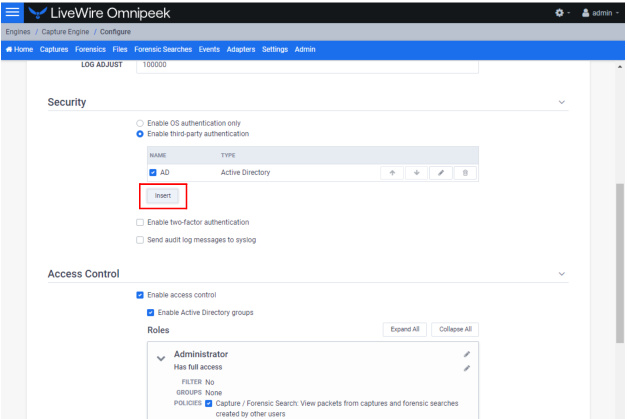Move the AD entry up

pyautogui.click(x=392, y=173)
